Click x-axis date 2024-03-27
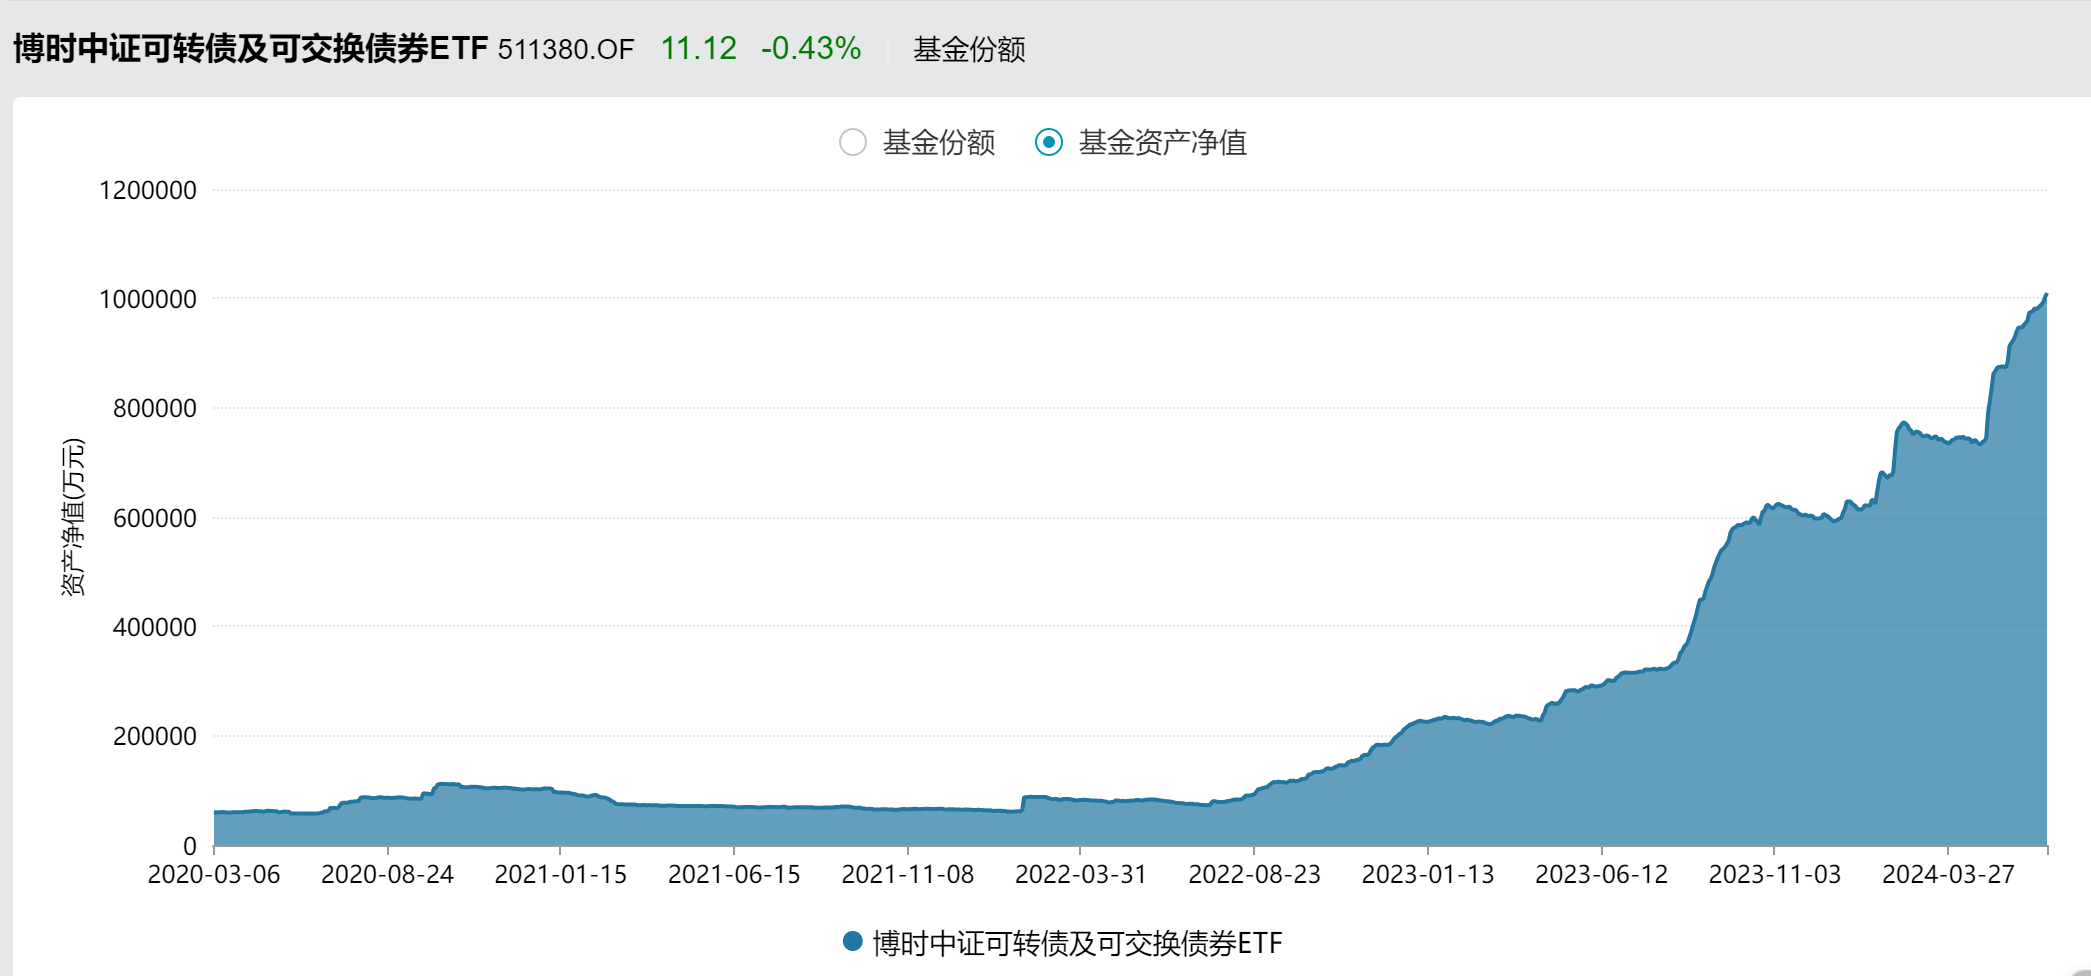 coord(1948,874)
